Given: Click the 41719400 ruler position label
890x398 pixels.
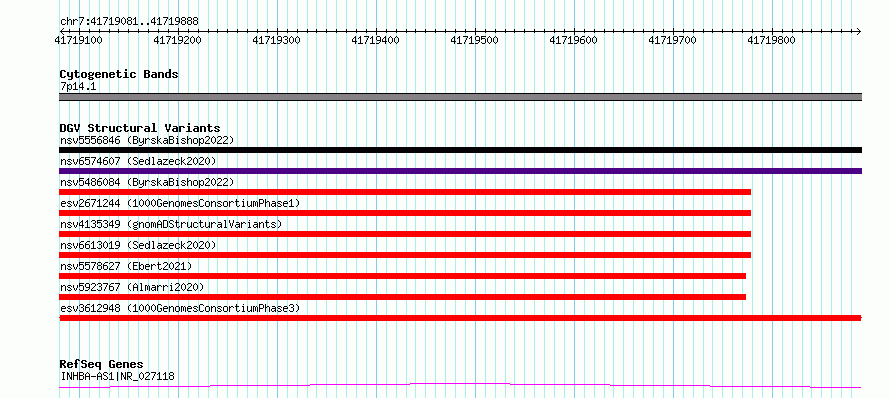Looking at the screenshot, I should point(375,40).
